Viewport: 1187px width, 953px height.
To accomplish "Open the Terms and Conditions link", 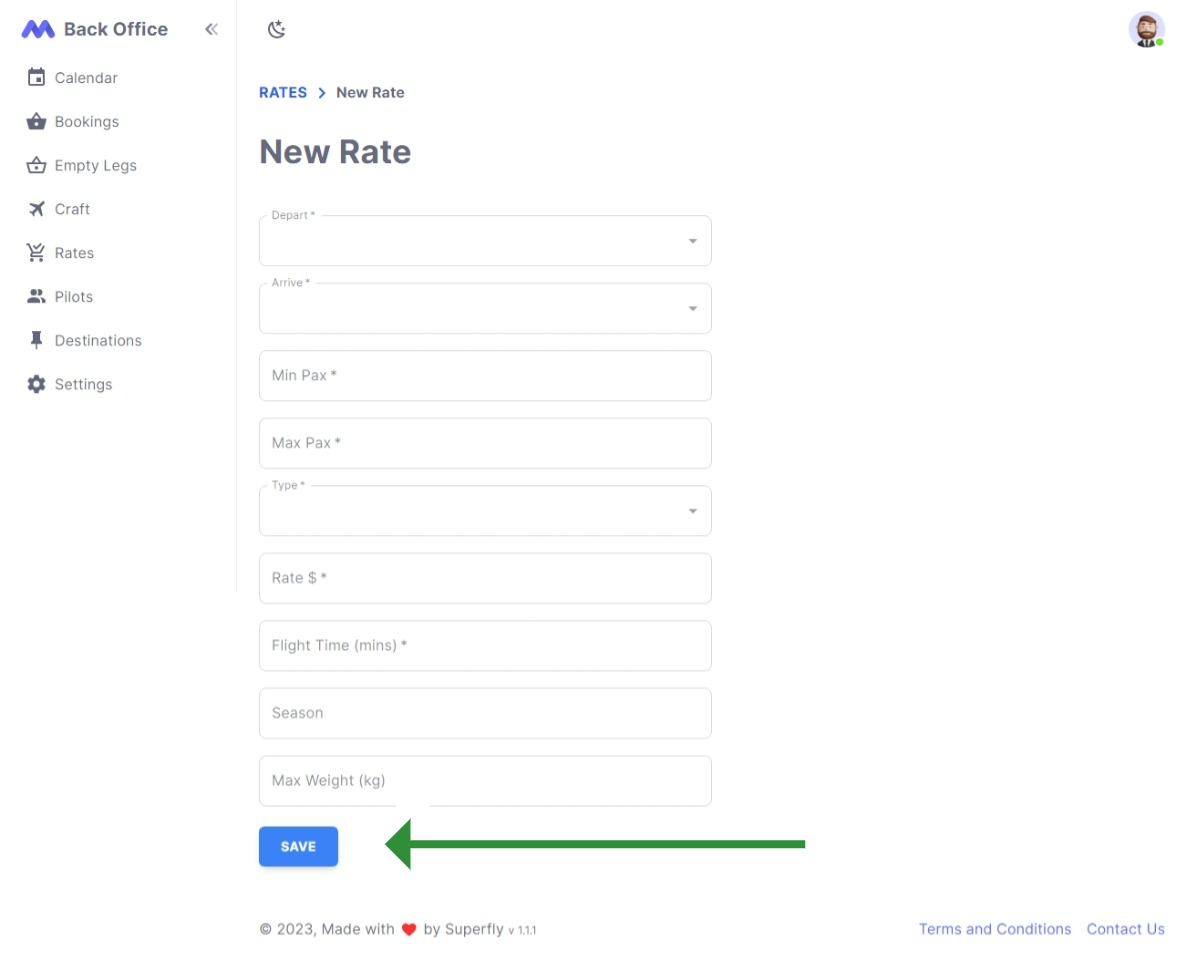I will click(x=995, y=929).
